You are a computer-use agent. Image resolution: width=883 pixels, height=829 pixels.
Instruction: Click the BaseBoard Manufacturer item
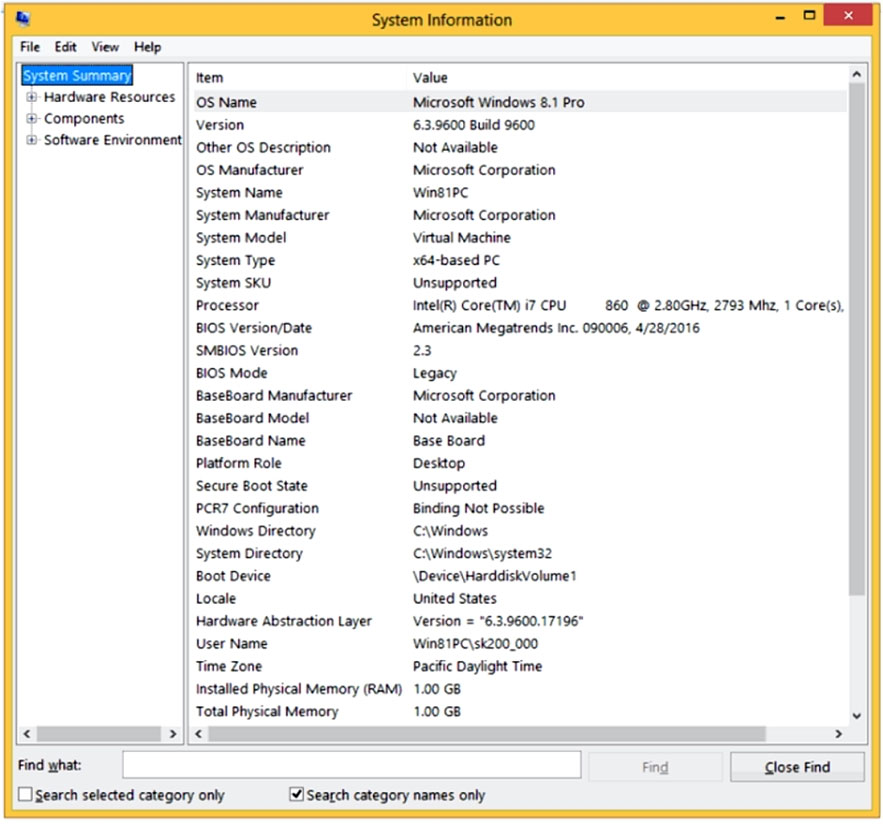click(274, 395)
